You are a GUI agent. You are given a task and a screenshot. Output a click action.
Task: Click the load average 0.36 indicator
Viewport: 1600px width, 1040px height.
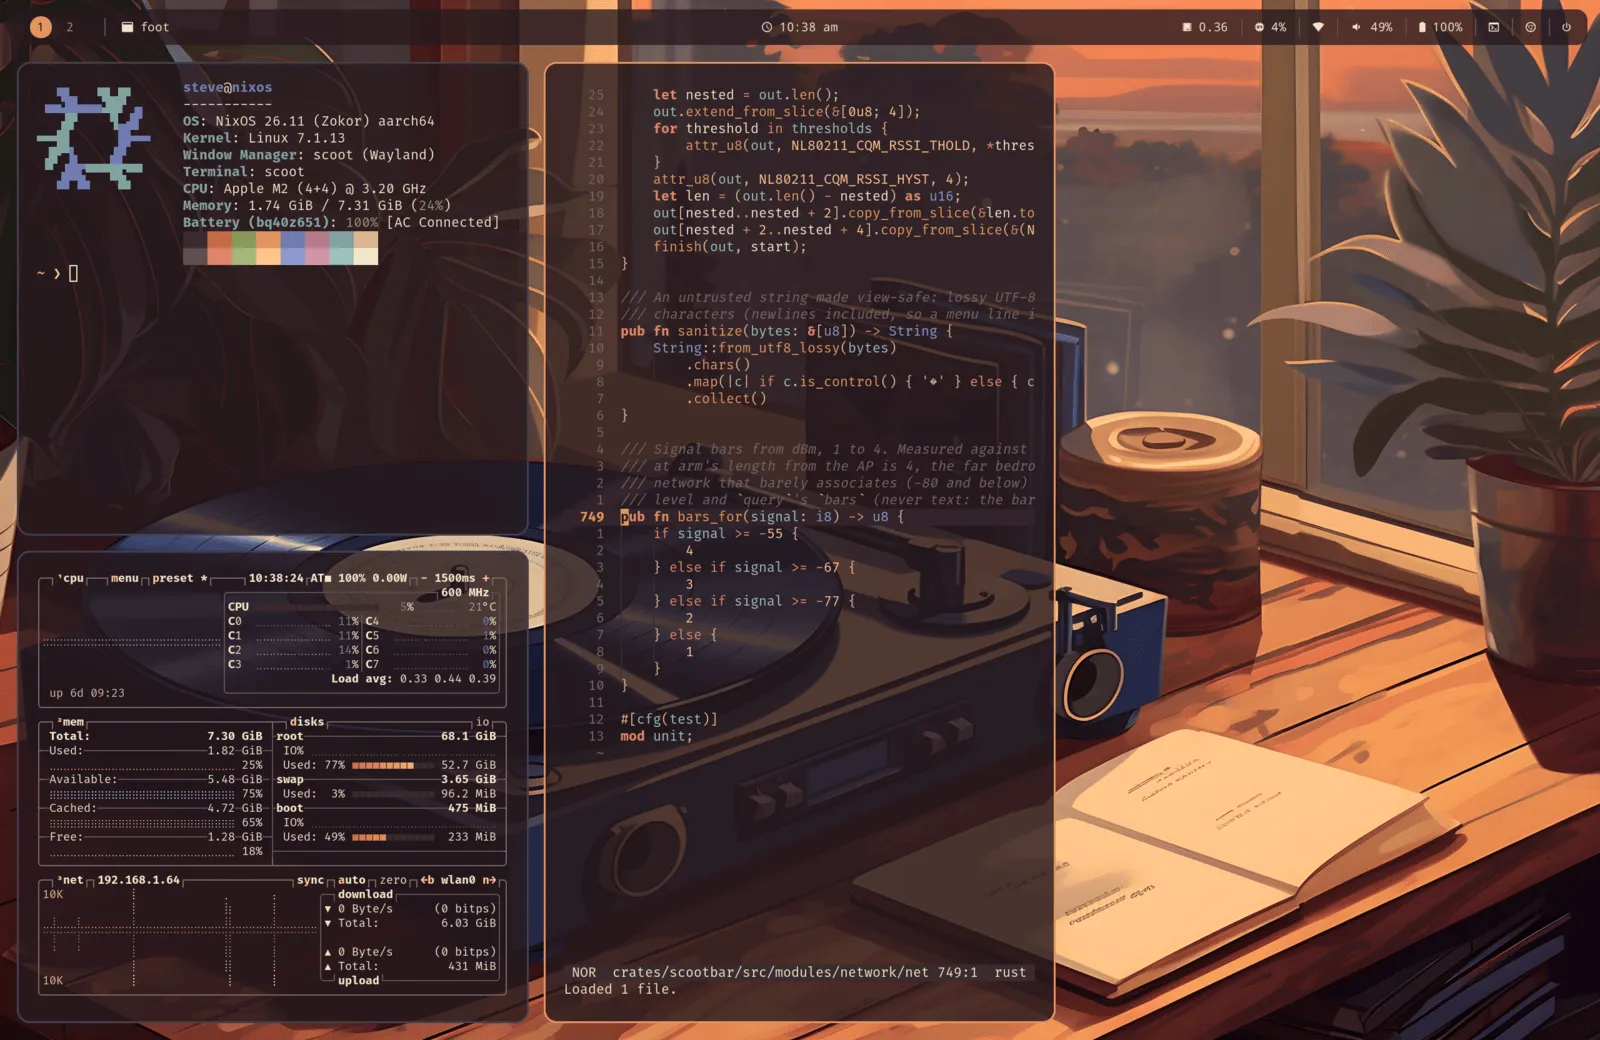point(1204,27)
